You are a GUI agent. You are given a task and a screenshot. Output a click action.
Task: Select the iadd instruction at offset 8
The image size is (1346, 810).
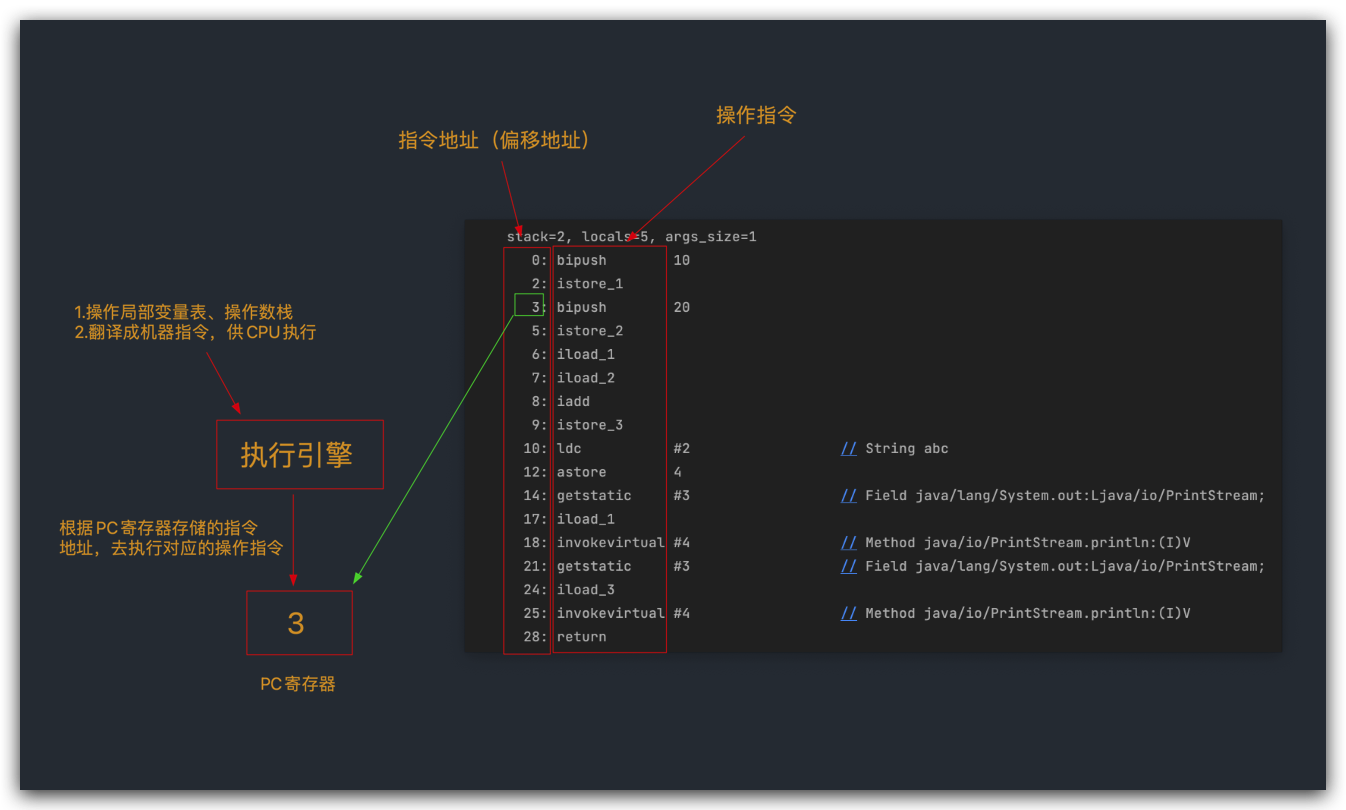[573, 401]
